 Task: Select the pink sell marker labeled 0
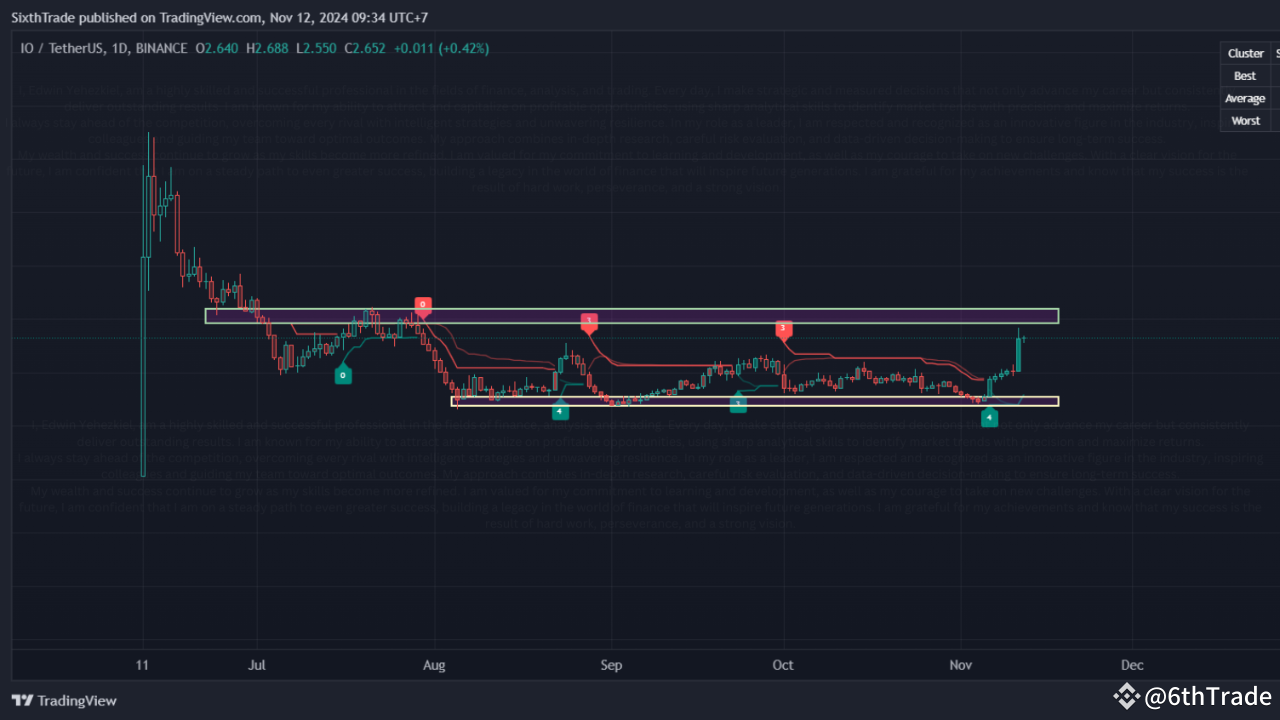[422, 305]
